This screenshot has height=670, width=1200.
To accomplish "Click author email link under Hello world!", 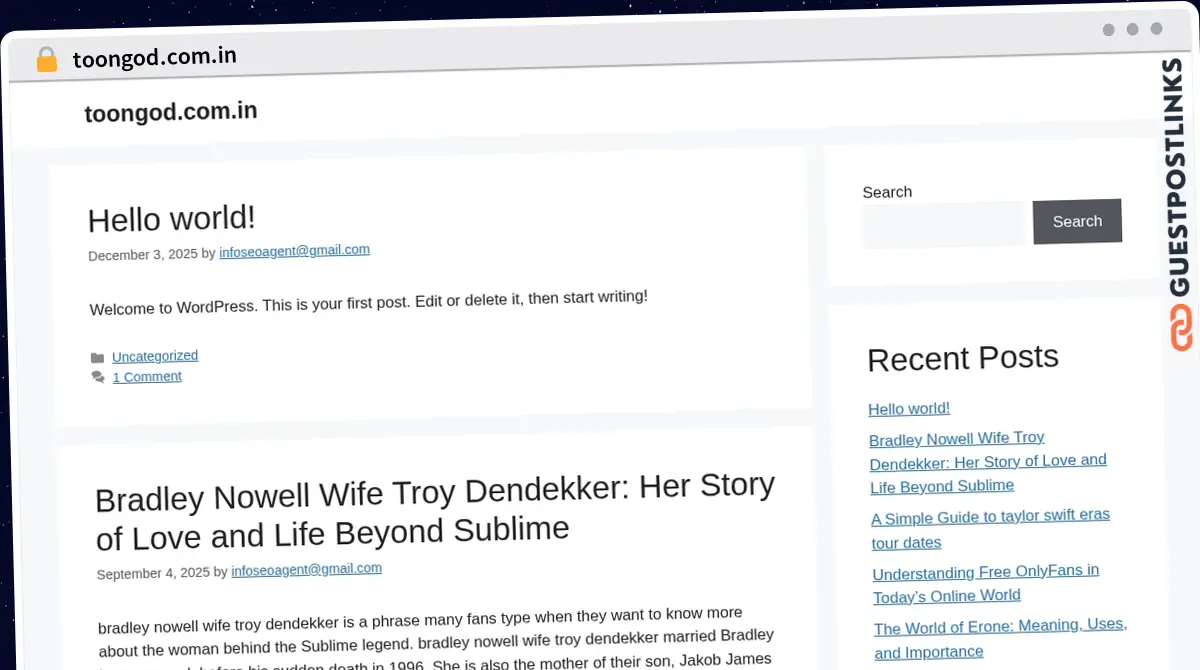I will click(295, 251).
